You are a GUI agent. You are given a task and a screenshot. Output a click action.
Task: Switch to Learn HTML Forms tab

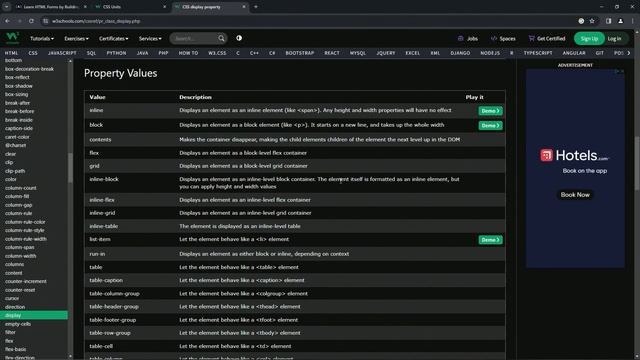tap(51, 7)
